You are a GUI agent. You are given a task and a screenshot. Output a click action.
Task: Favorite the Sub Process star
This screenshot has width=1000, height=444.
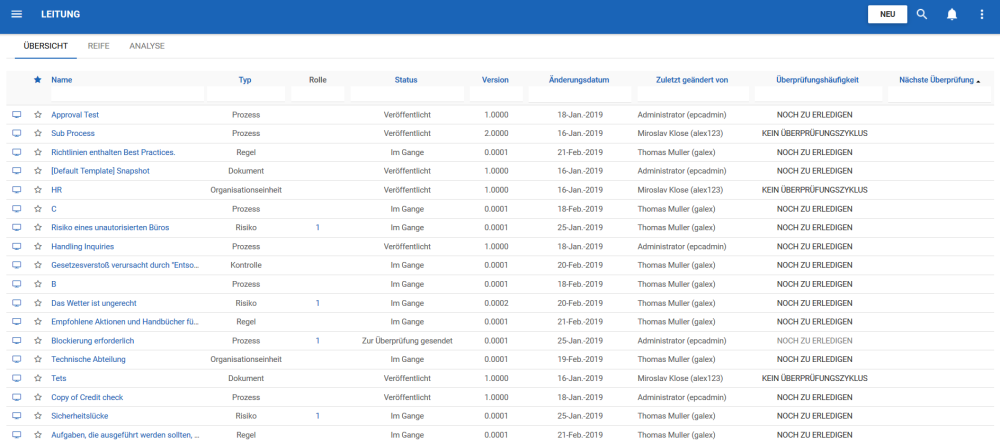pyautogui.click(x=38, y=133)
